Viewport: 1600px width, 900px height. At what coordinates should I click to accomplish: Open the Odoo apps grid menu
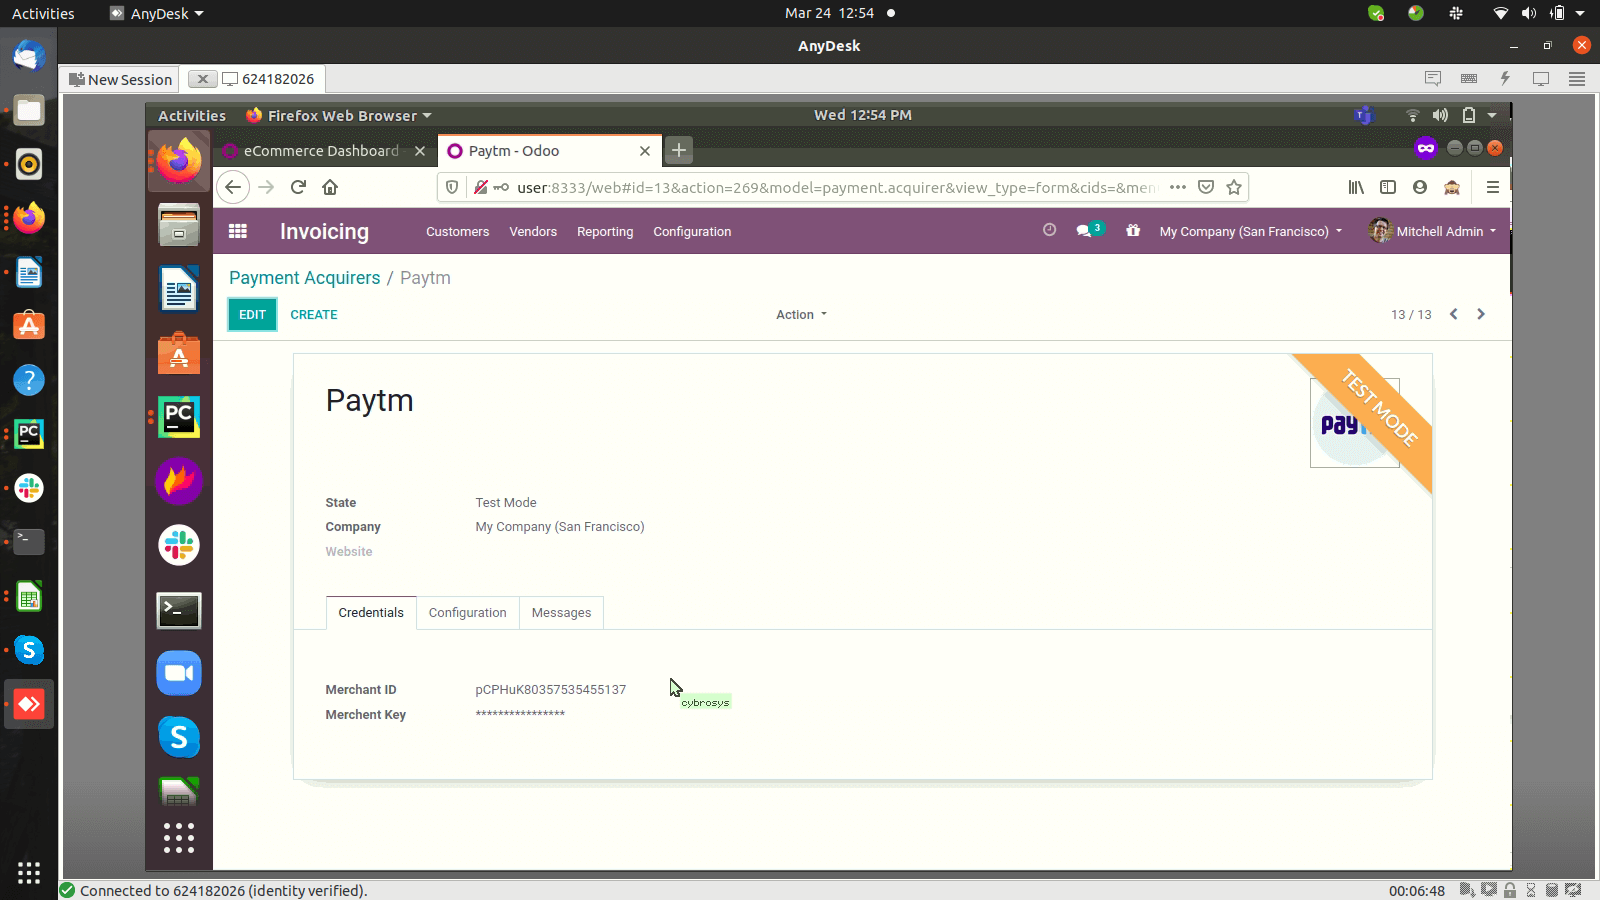pos(238,231)
